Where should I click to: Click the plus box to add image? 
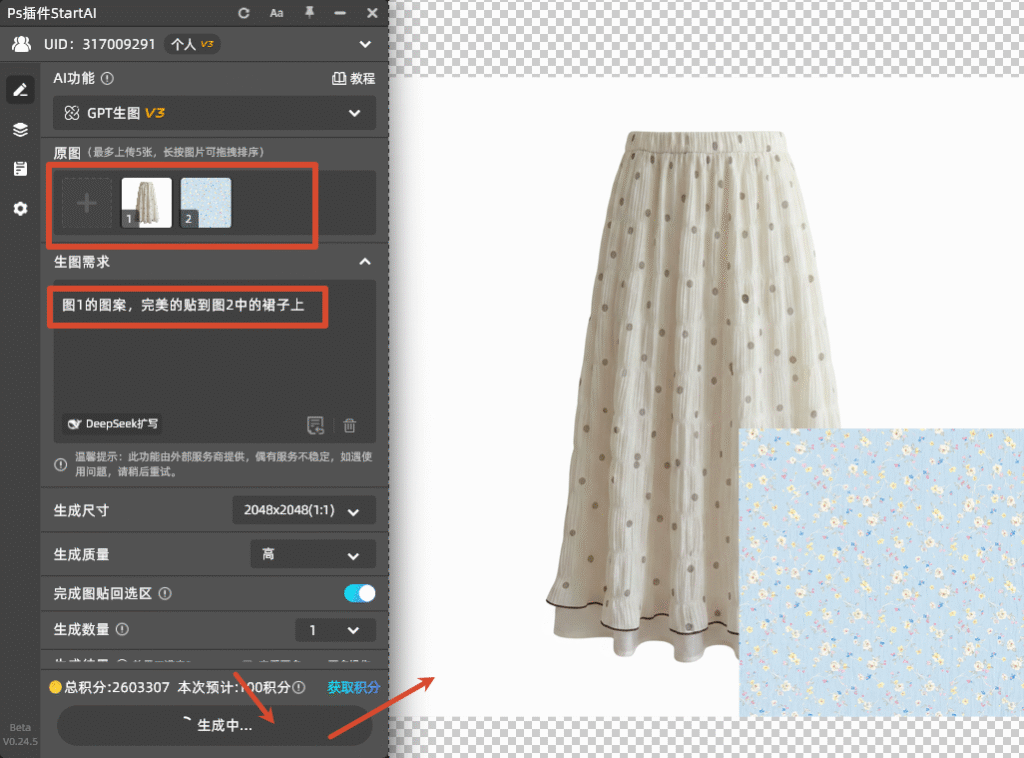[87, 203]
